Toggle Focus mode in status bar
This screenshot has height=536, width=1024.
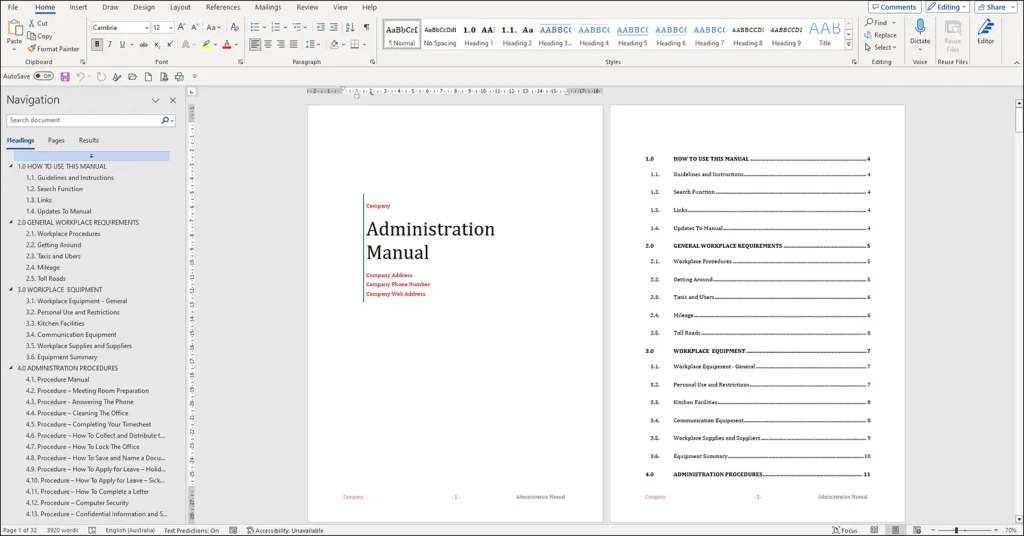pos(844,531)
